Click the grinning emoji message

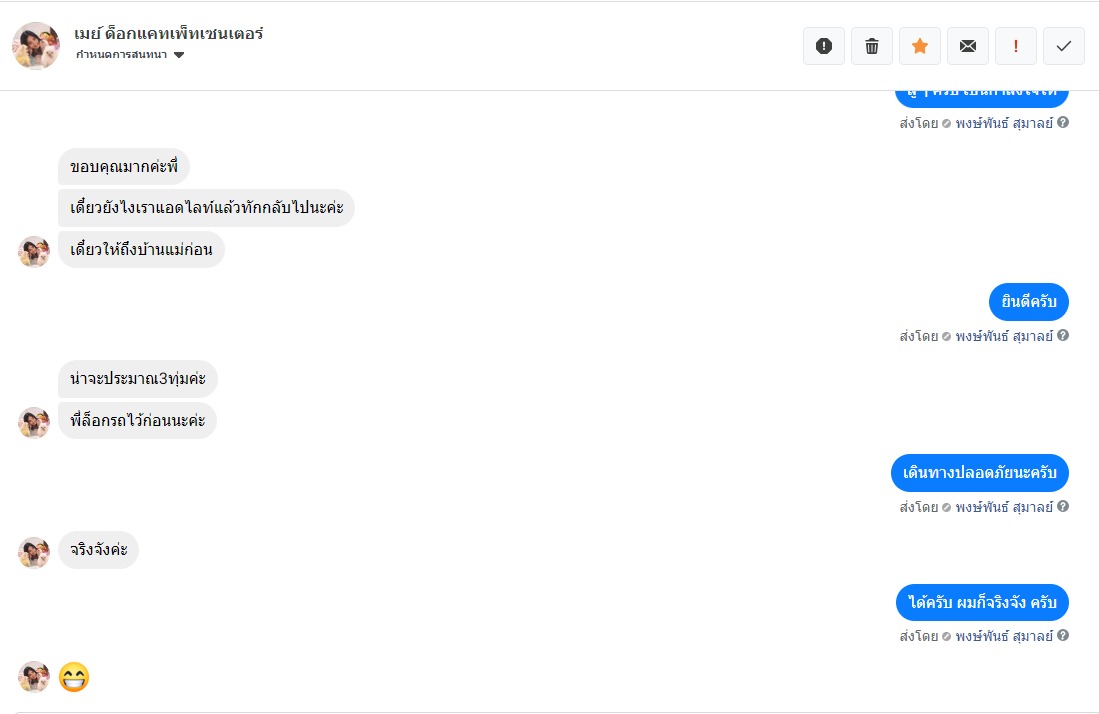[x=74, y=677]
